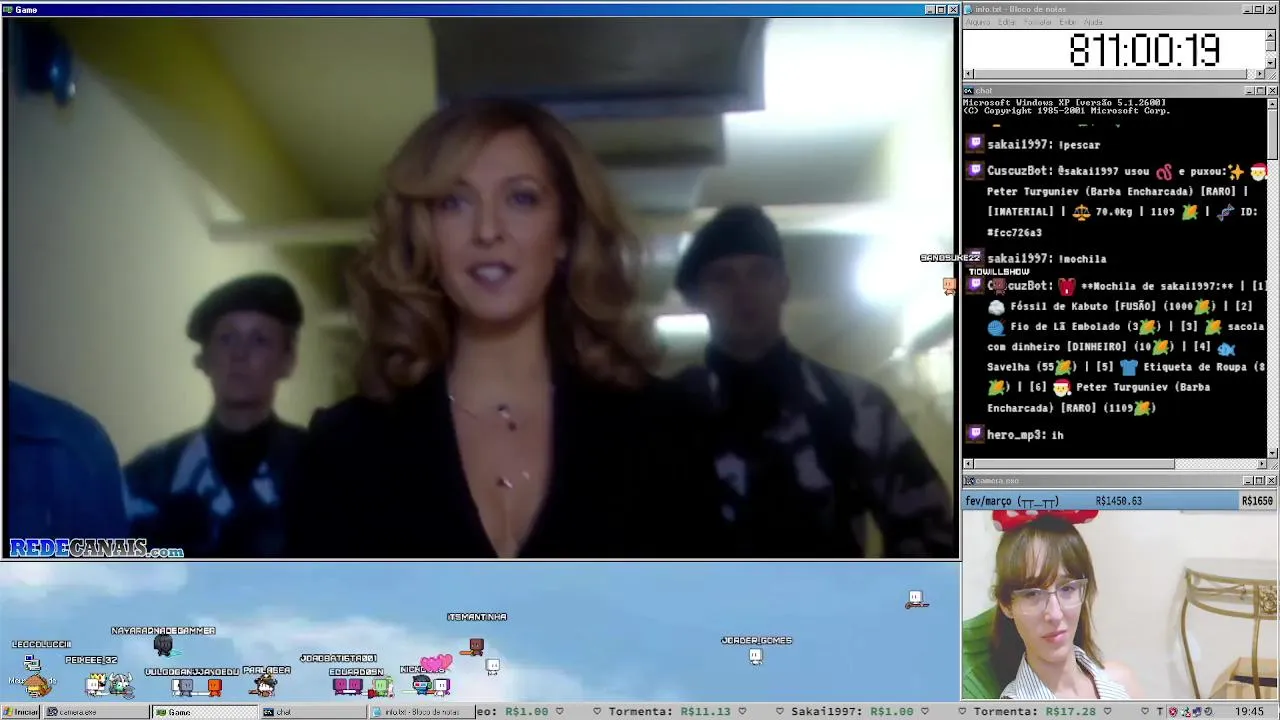1280x720 pixels.
Task: Maximize the camera.exe window
Action: pos(1260,481)
